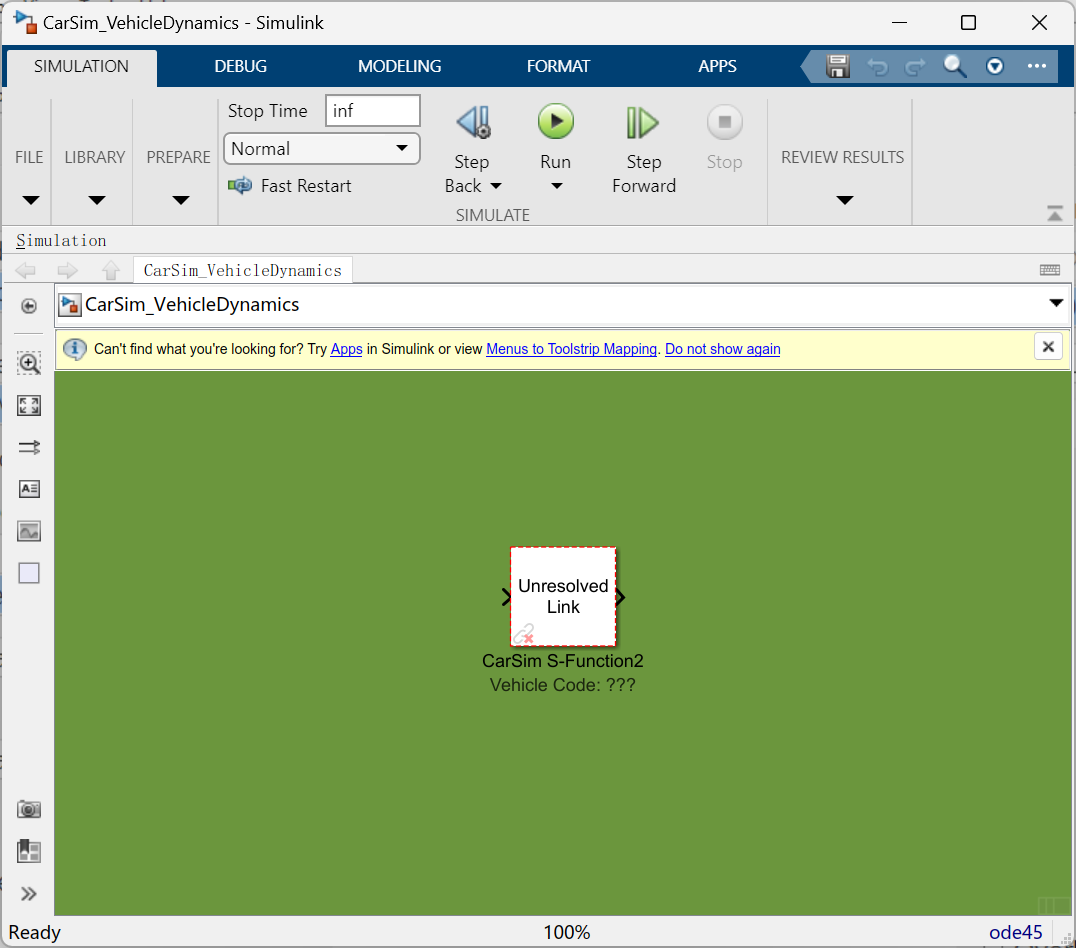Select the Image insert tool
The image size is (1076, 948).
(29, 531)
